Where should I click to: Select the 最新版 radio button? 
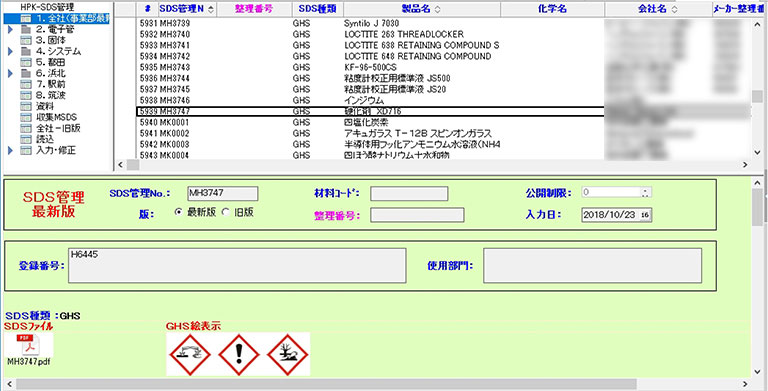pos(179,212)
